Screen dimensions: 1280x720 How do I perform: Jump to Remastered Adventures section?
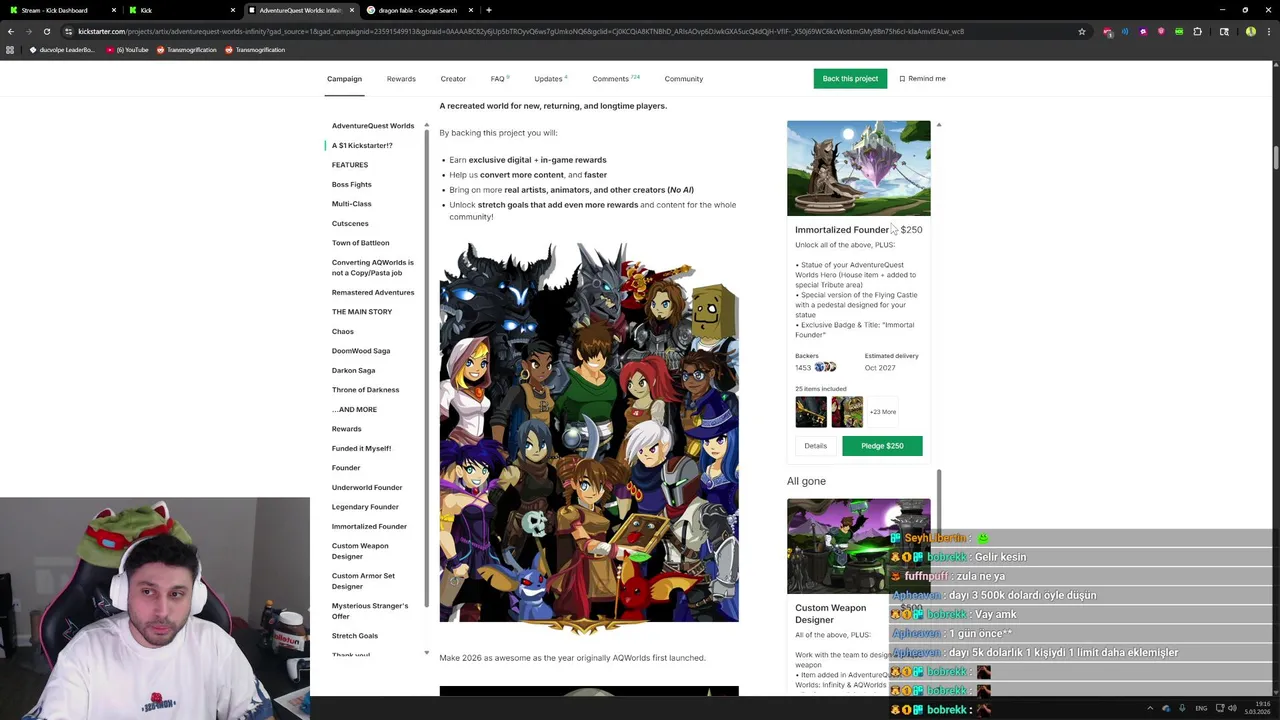(x=373, y=292)
